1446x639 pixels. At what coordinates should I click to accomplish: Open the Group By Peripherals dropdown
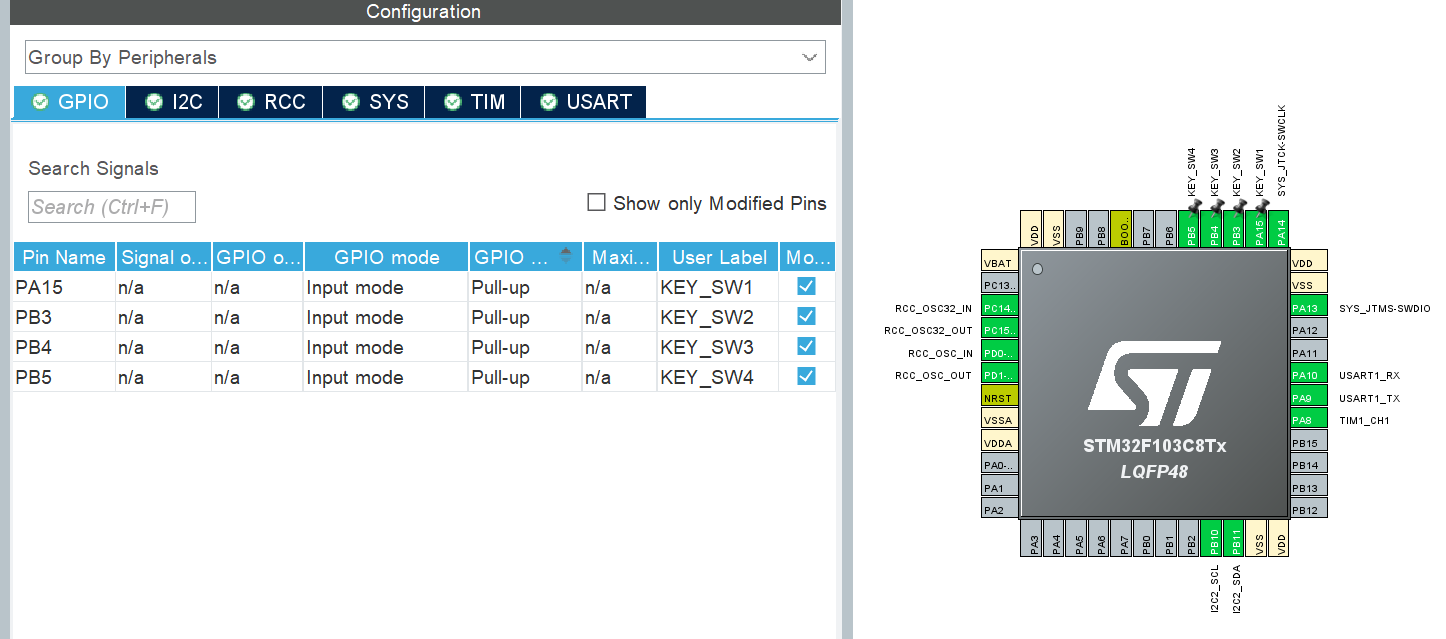[x=425, y=58]
